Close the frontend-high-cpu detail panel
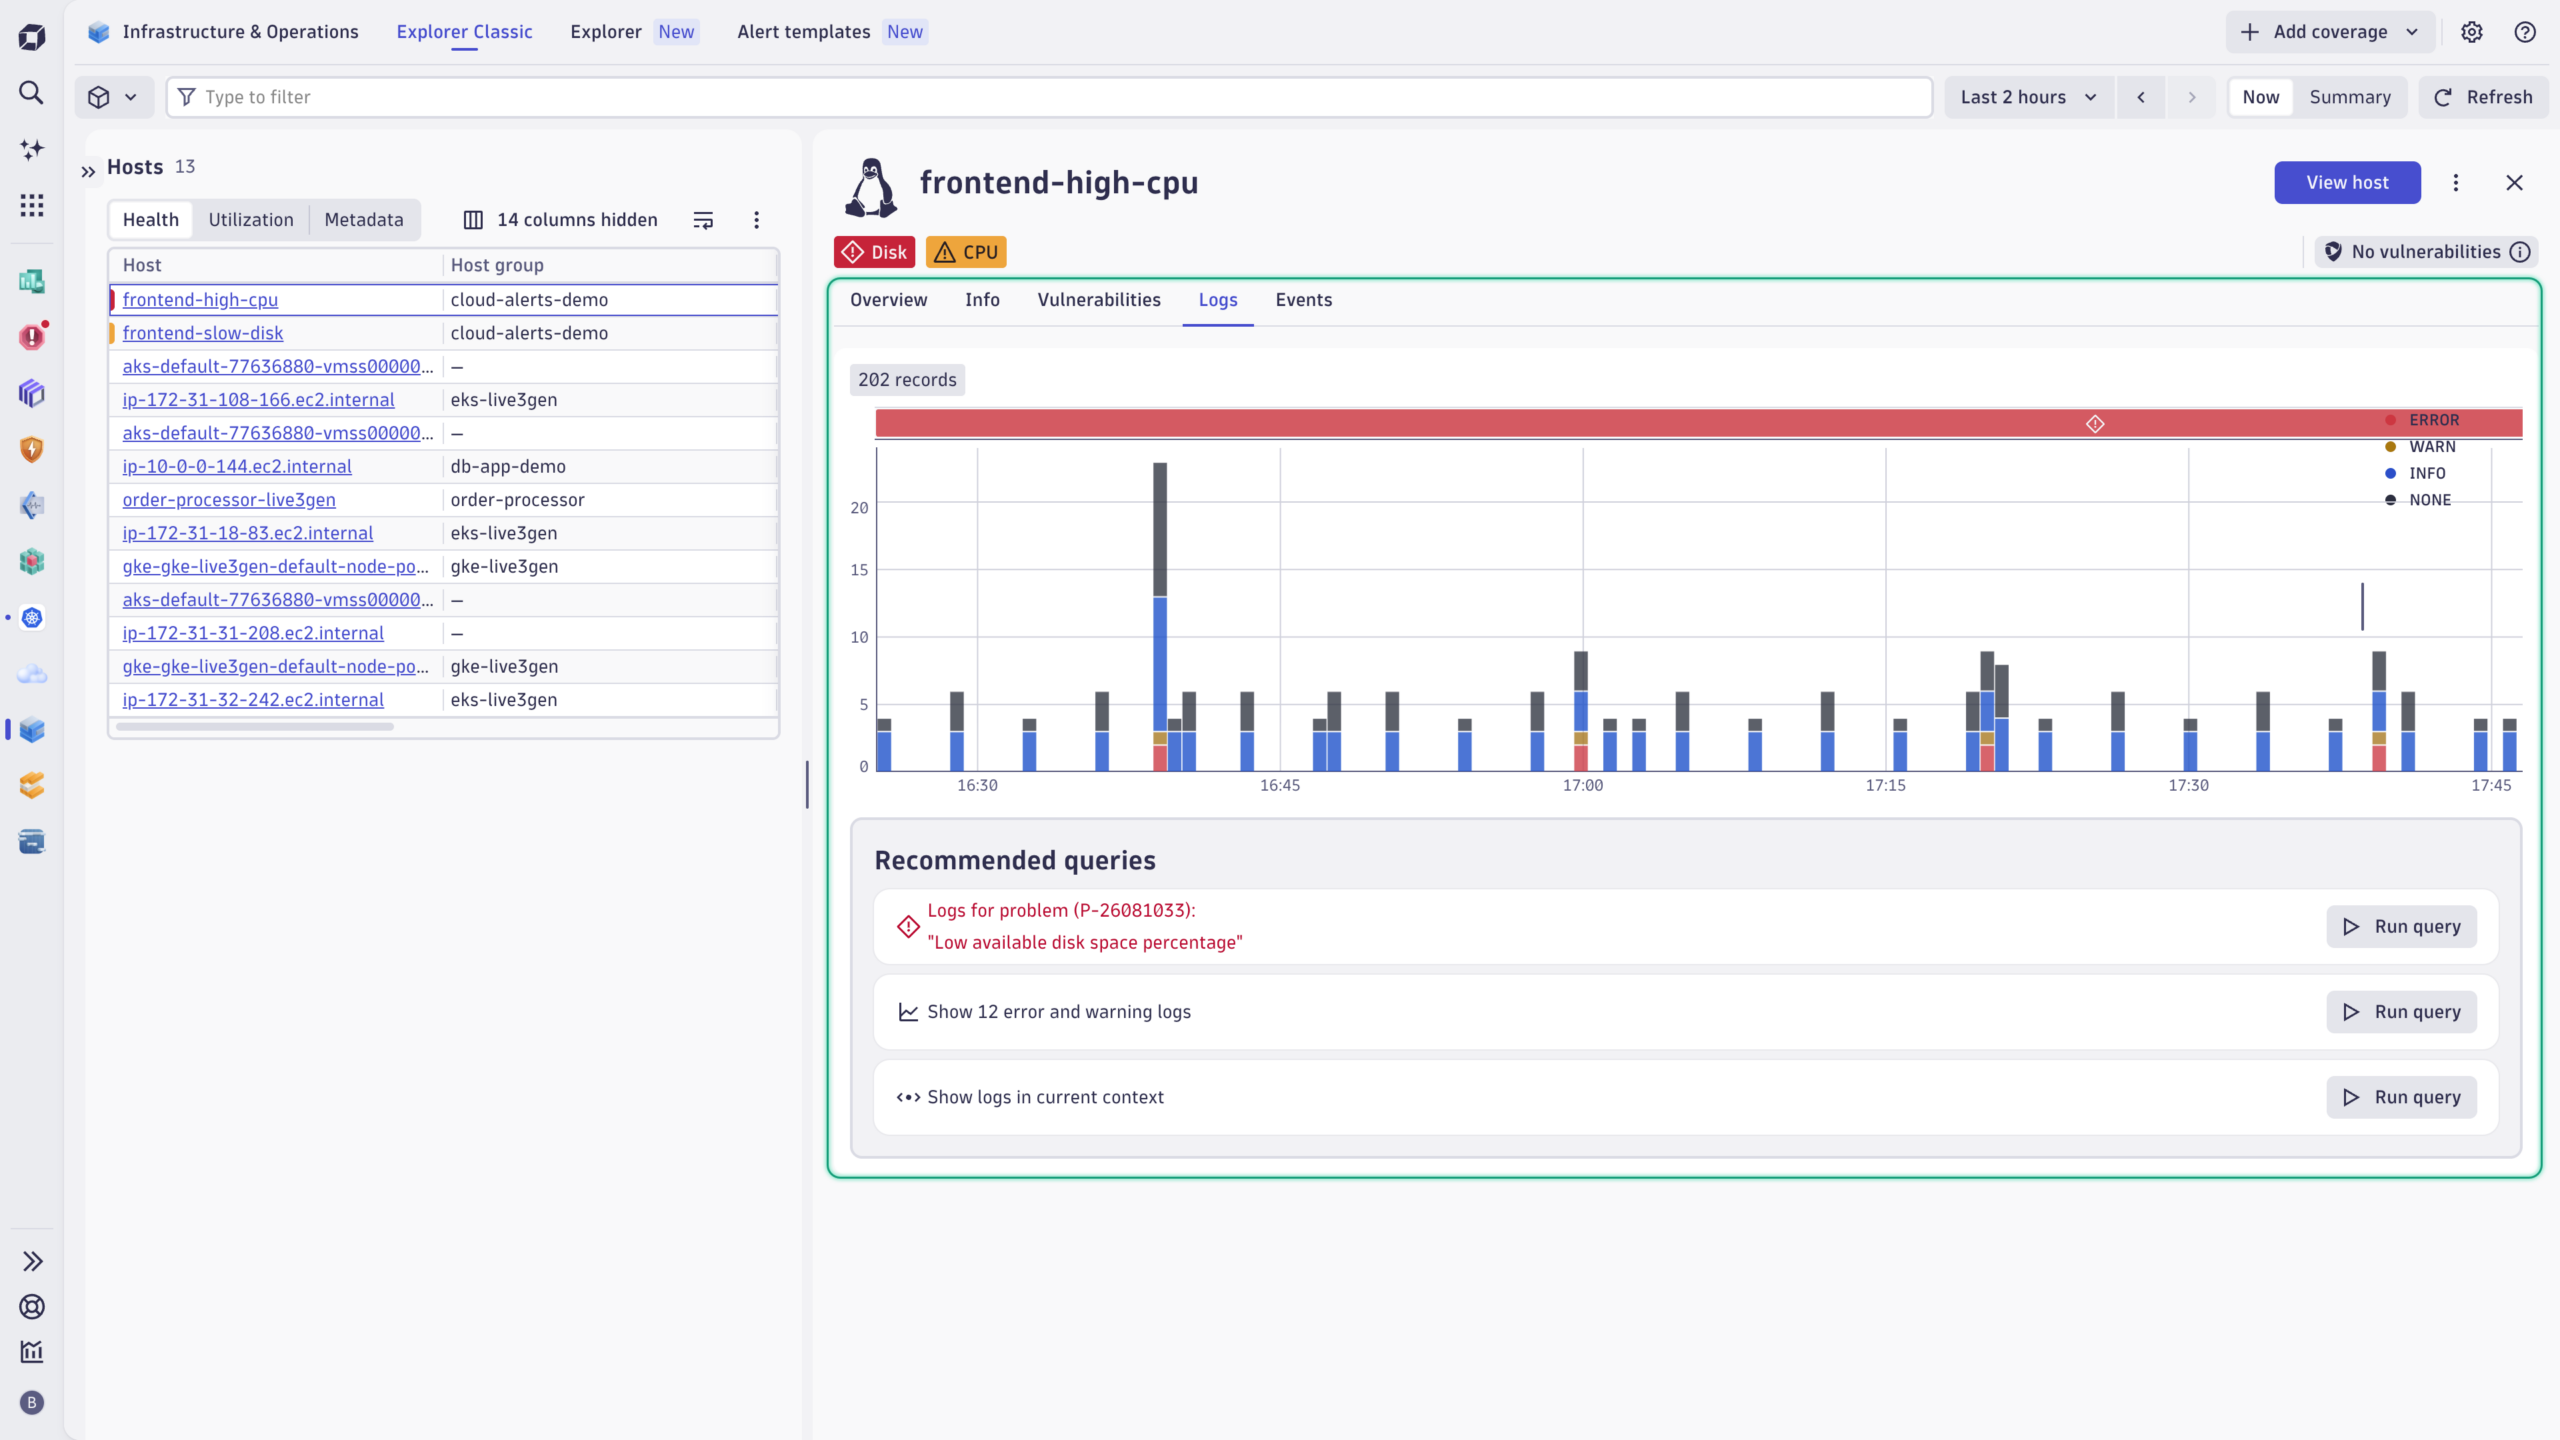Screen dimensions: 2560x1440 tap(2514, 183)
